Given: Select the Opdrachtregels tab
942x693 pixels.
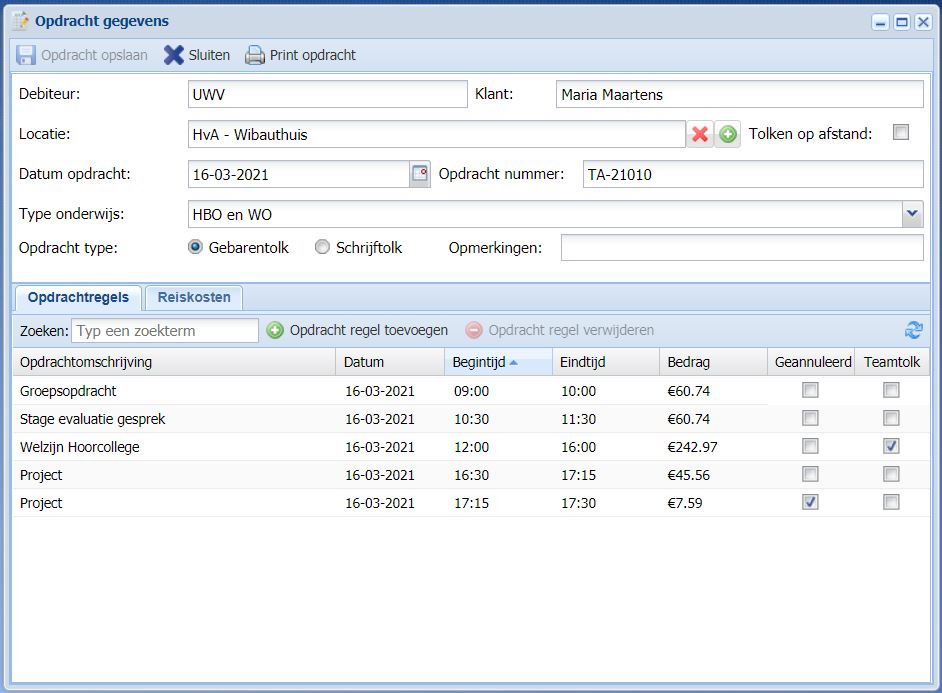Looking at the screenshot, I should click(78, 297).
